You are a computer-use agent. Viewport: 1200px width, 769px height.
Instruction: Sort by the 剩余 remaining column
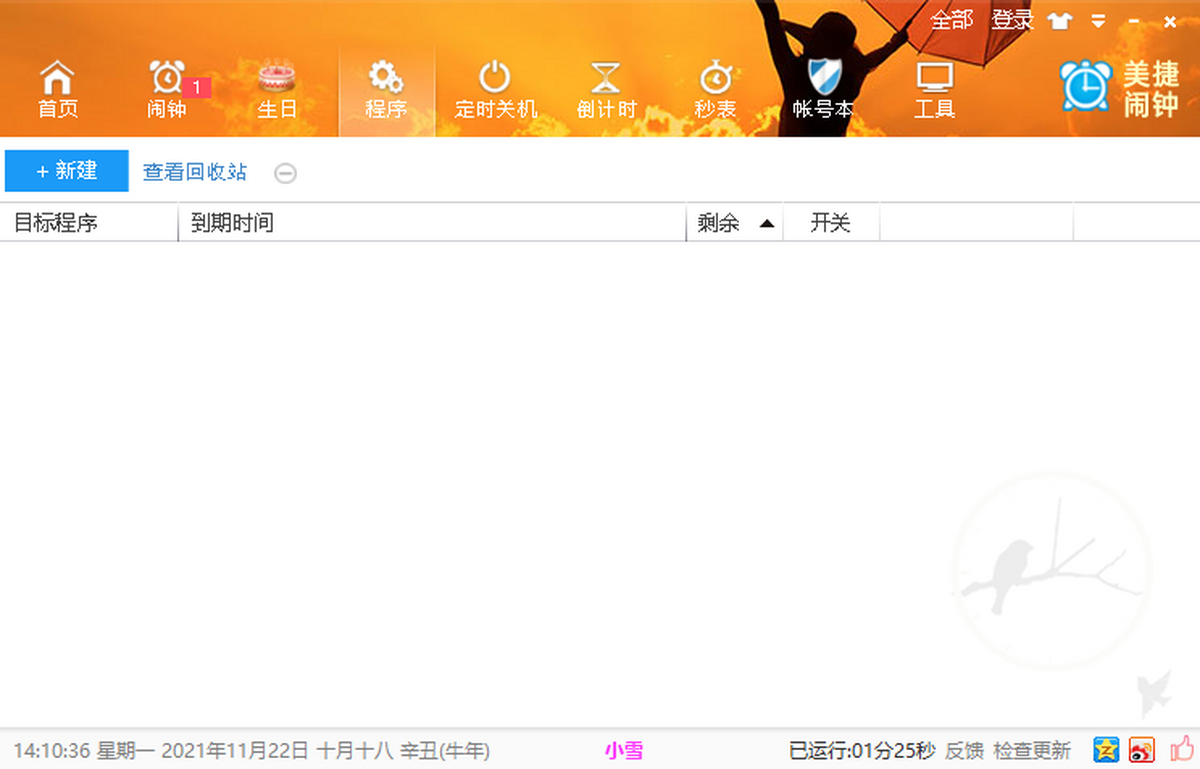pos(734,223)
